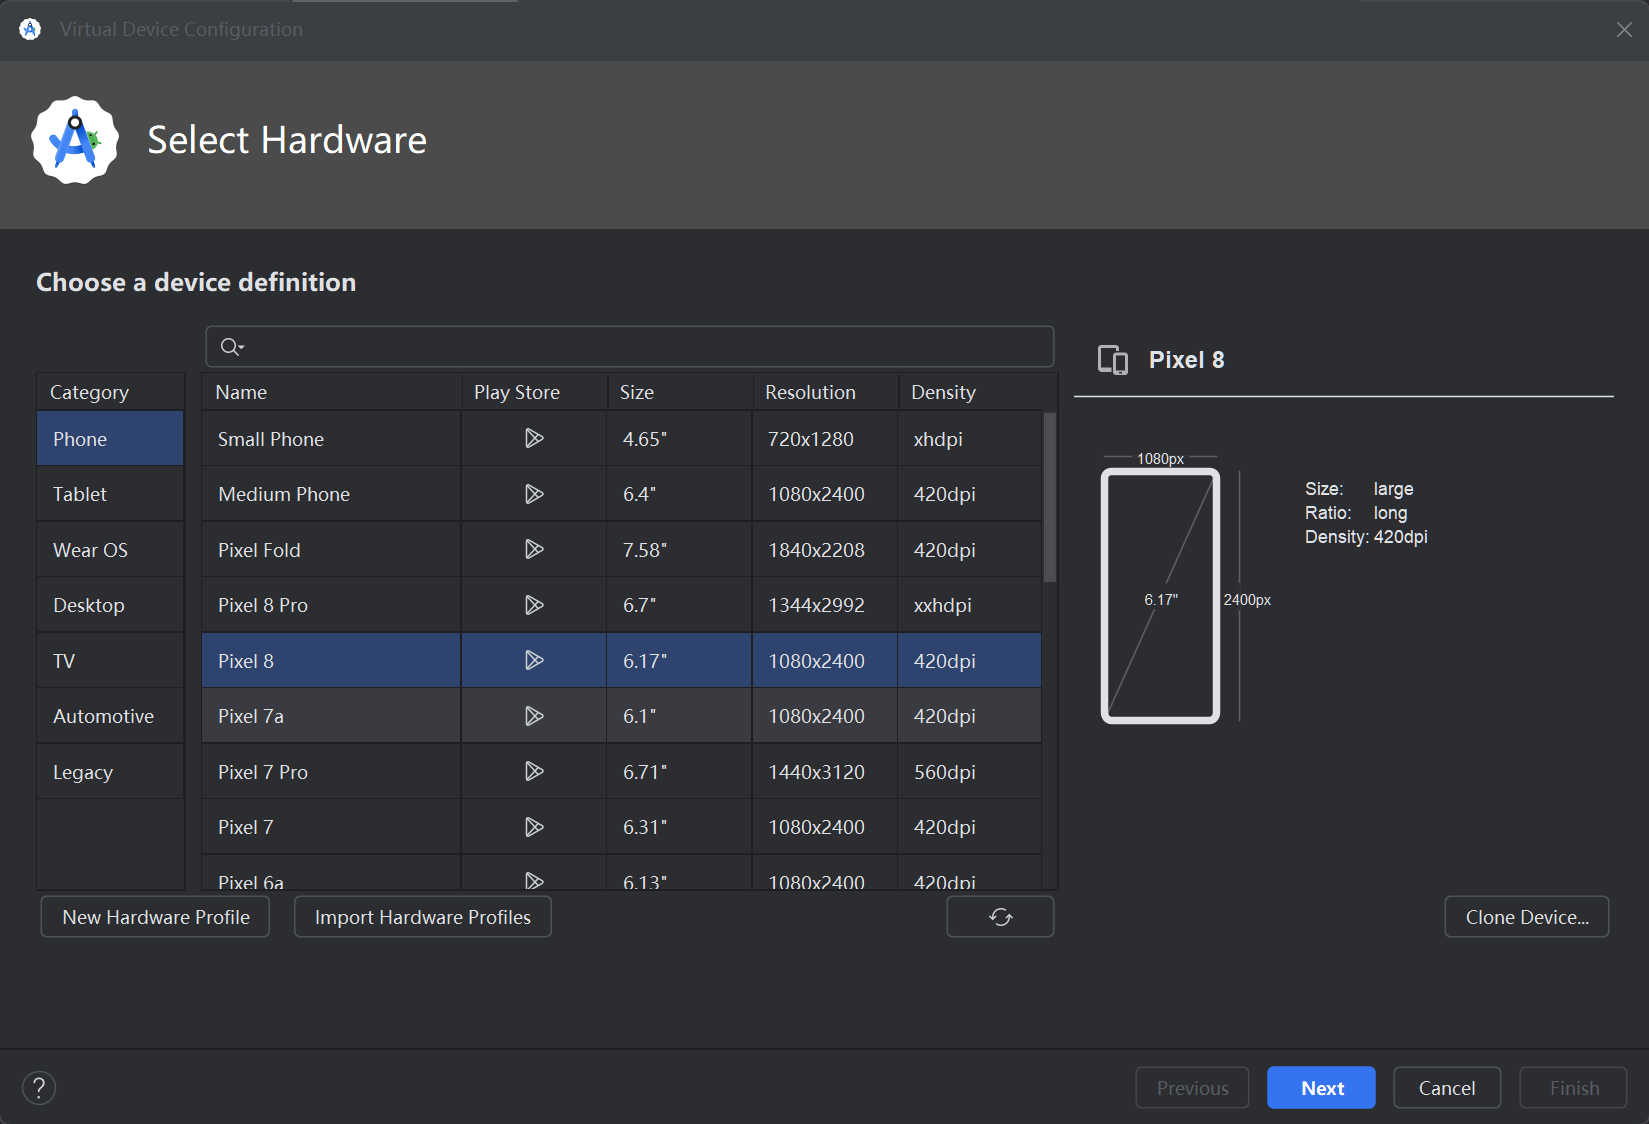
Task: Sort by the Size column header
Action: click(680, 392)
